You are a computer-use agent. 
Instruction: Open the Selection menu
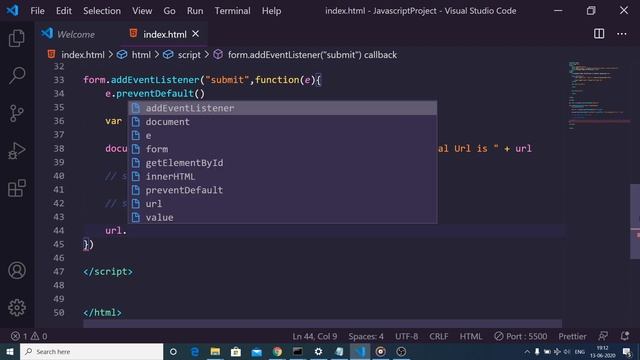[102, 11]
